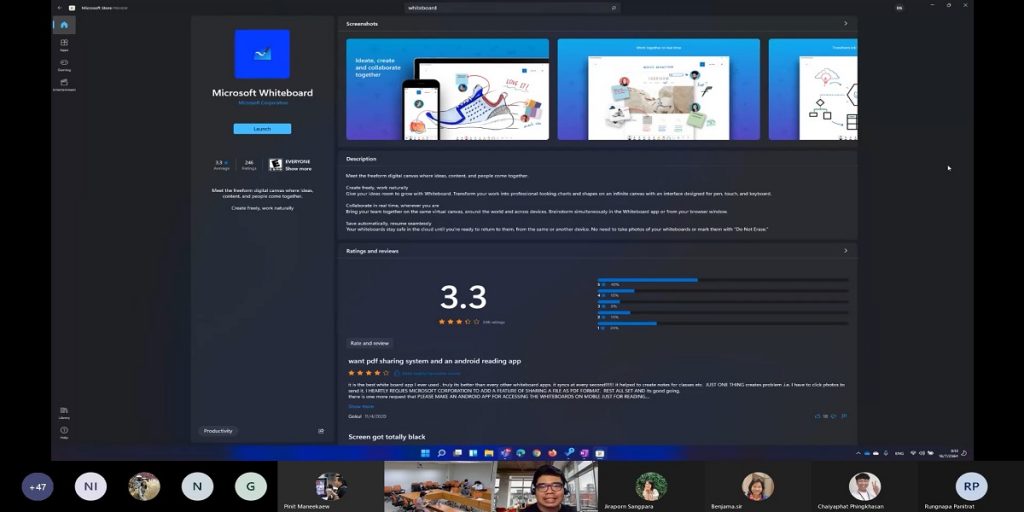
Task: Select the Productivity category tag
Action: (218, 431)
